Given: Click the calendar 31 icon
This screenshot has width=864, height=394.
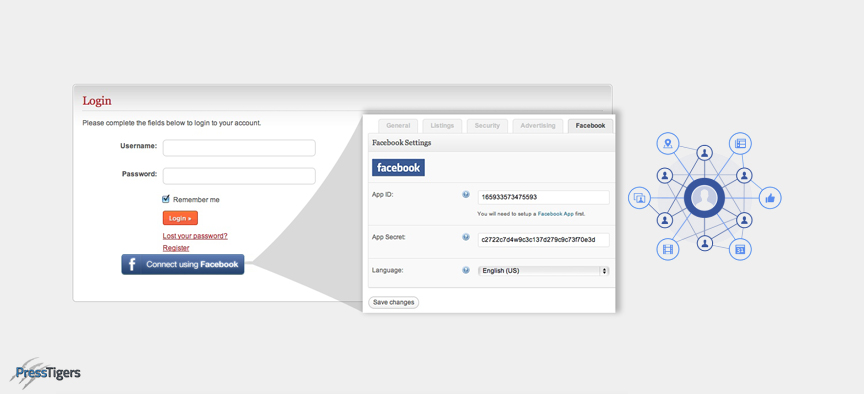Looking at the screenshot, I should (x=741, y=250).
